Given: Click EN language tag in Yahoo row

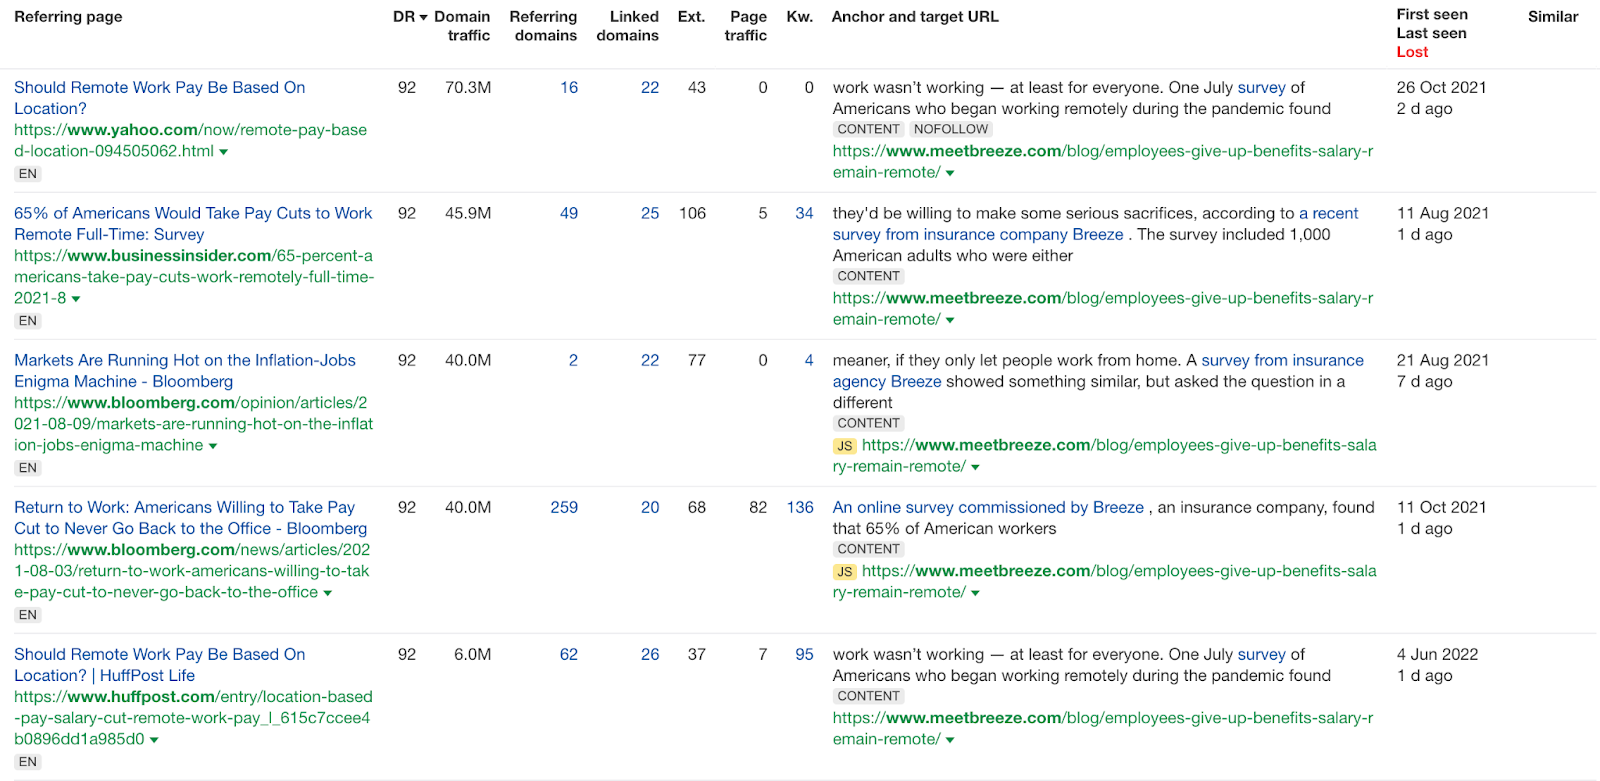Looking at the screenshot, I should (28, 174).
